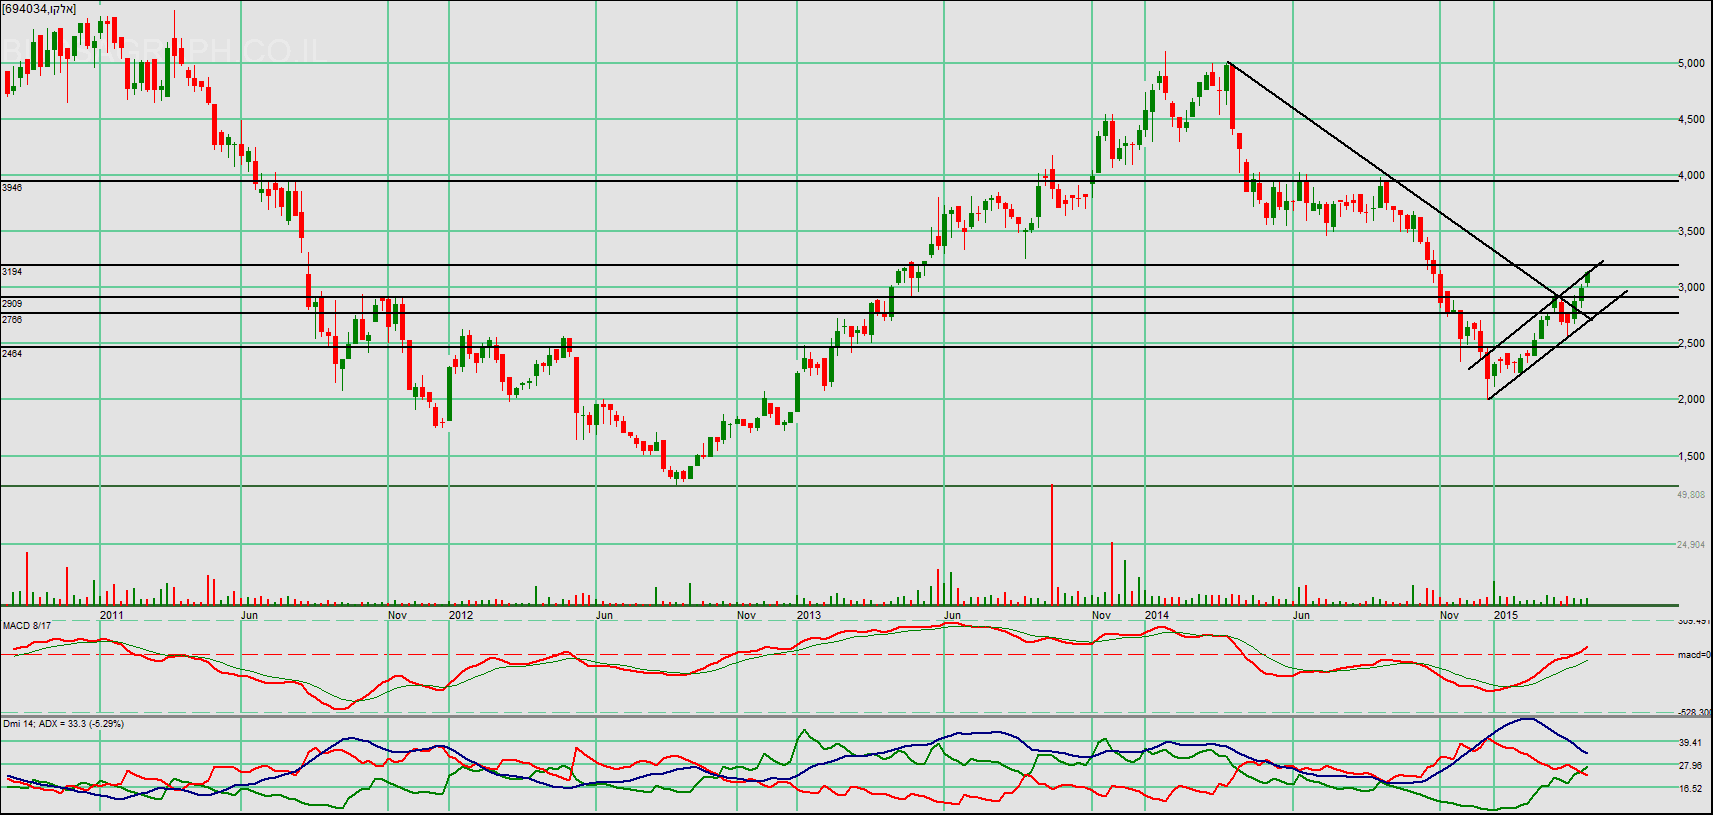Click the stock symbol title 694034
The height and width of the screenshot is (815, 1713).
point(39,9)
